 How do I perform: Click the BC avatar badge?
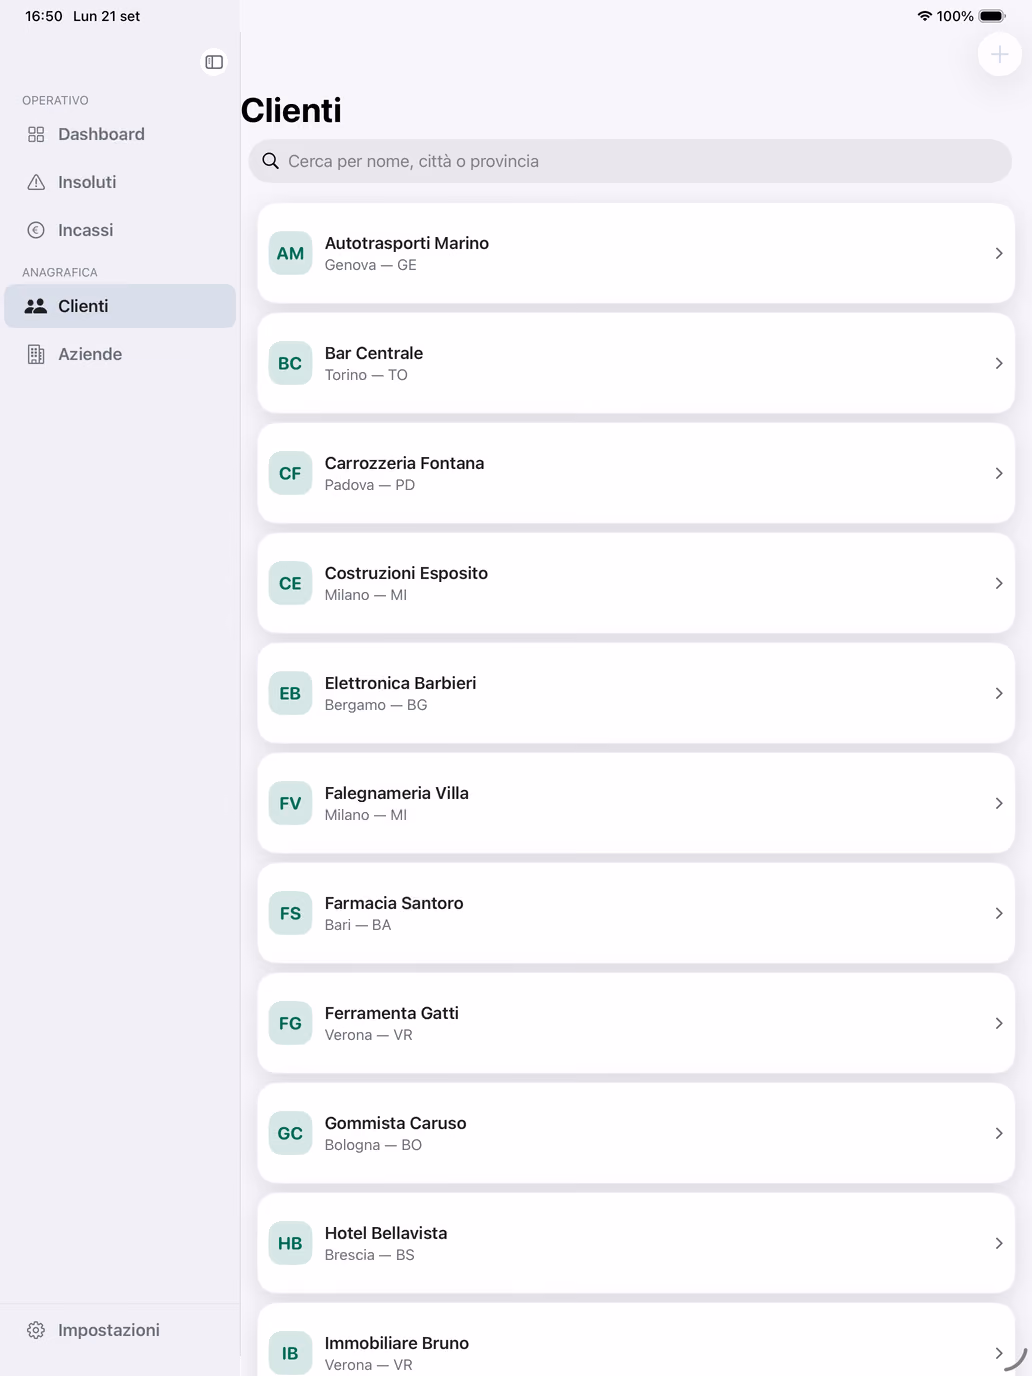(290, 363)
